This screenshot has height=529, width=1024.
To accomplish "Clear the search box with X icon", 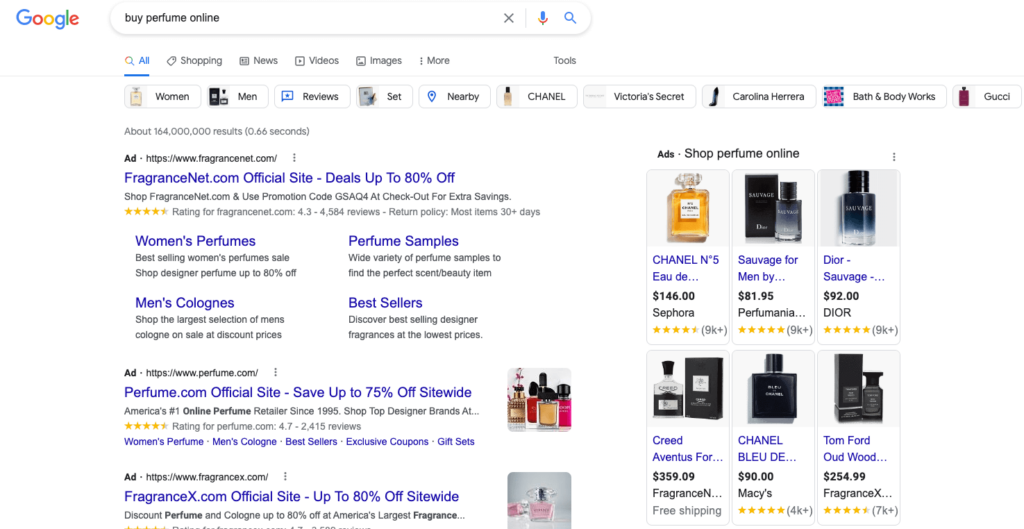I will (x=509, y=18).
